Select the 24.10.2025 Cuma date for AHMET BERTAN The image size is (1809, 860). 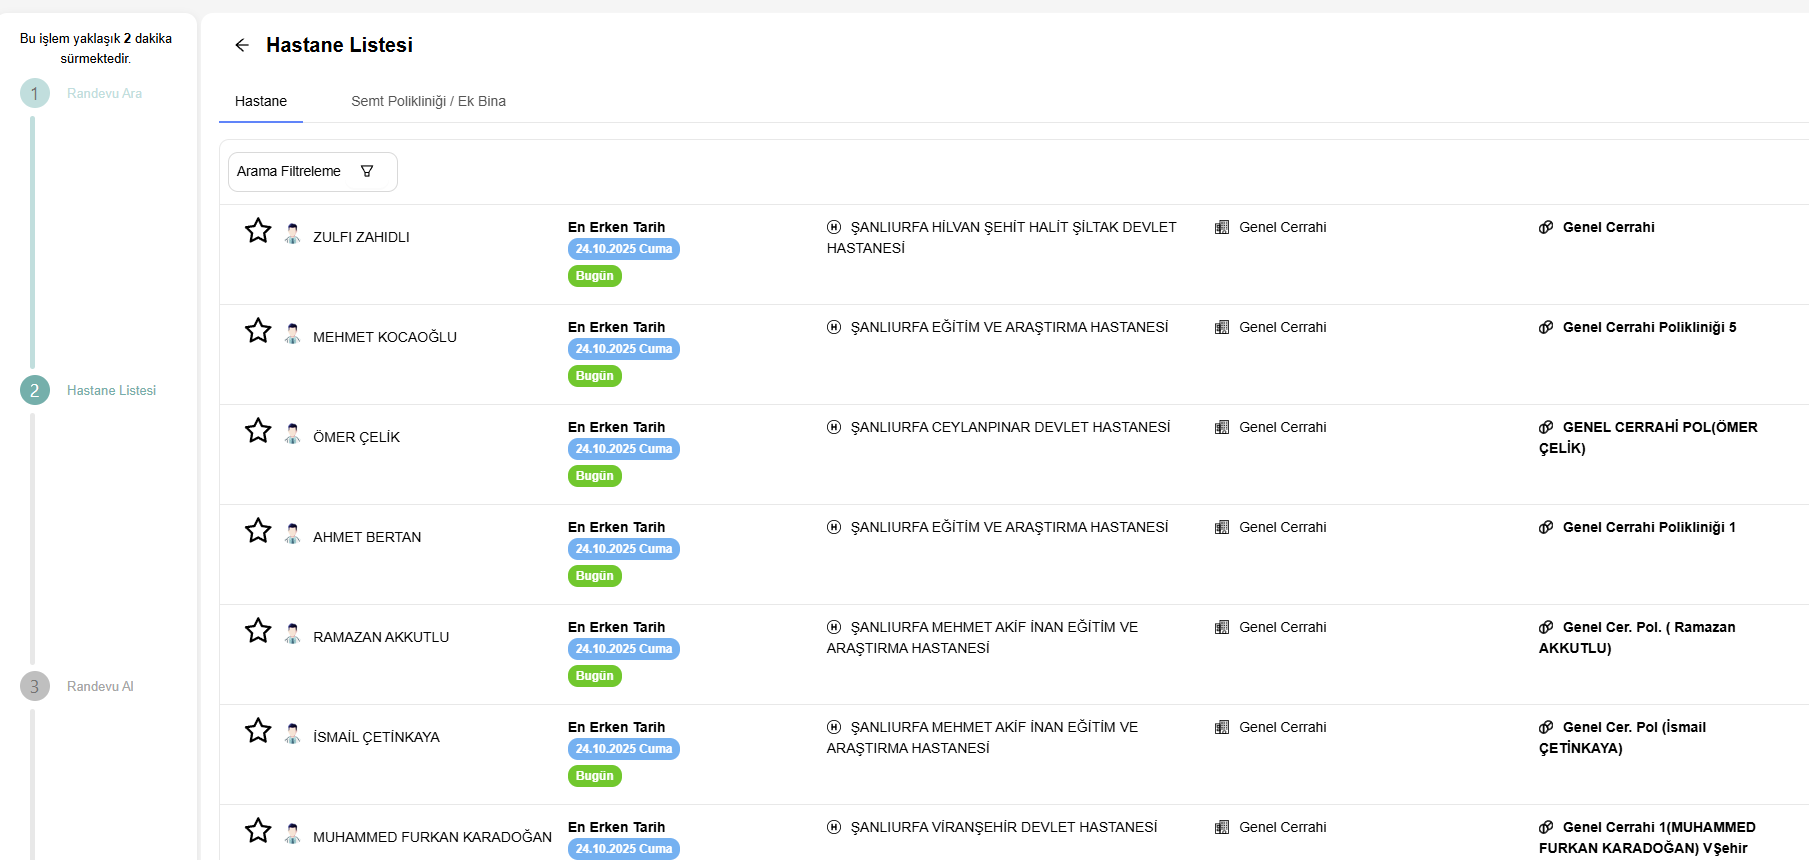click(623, 549)
